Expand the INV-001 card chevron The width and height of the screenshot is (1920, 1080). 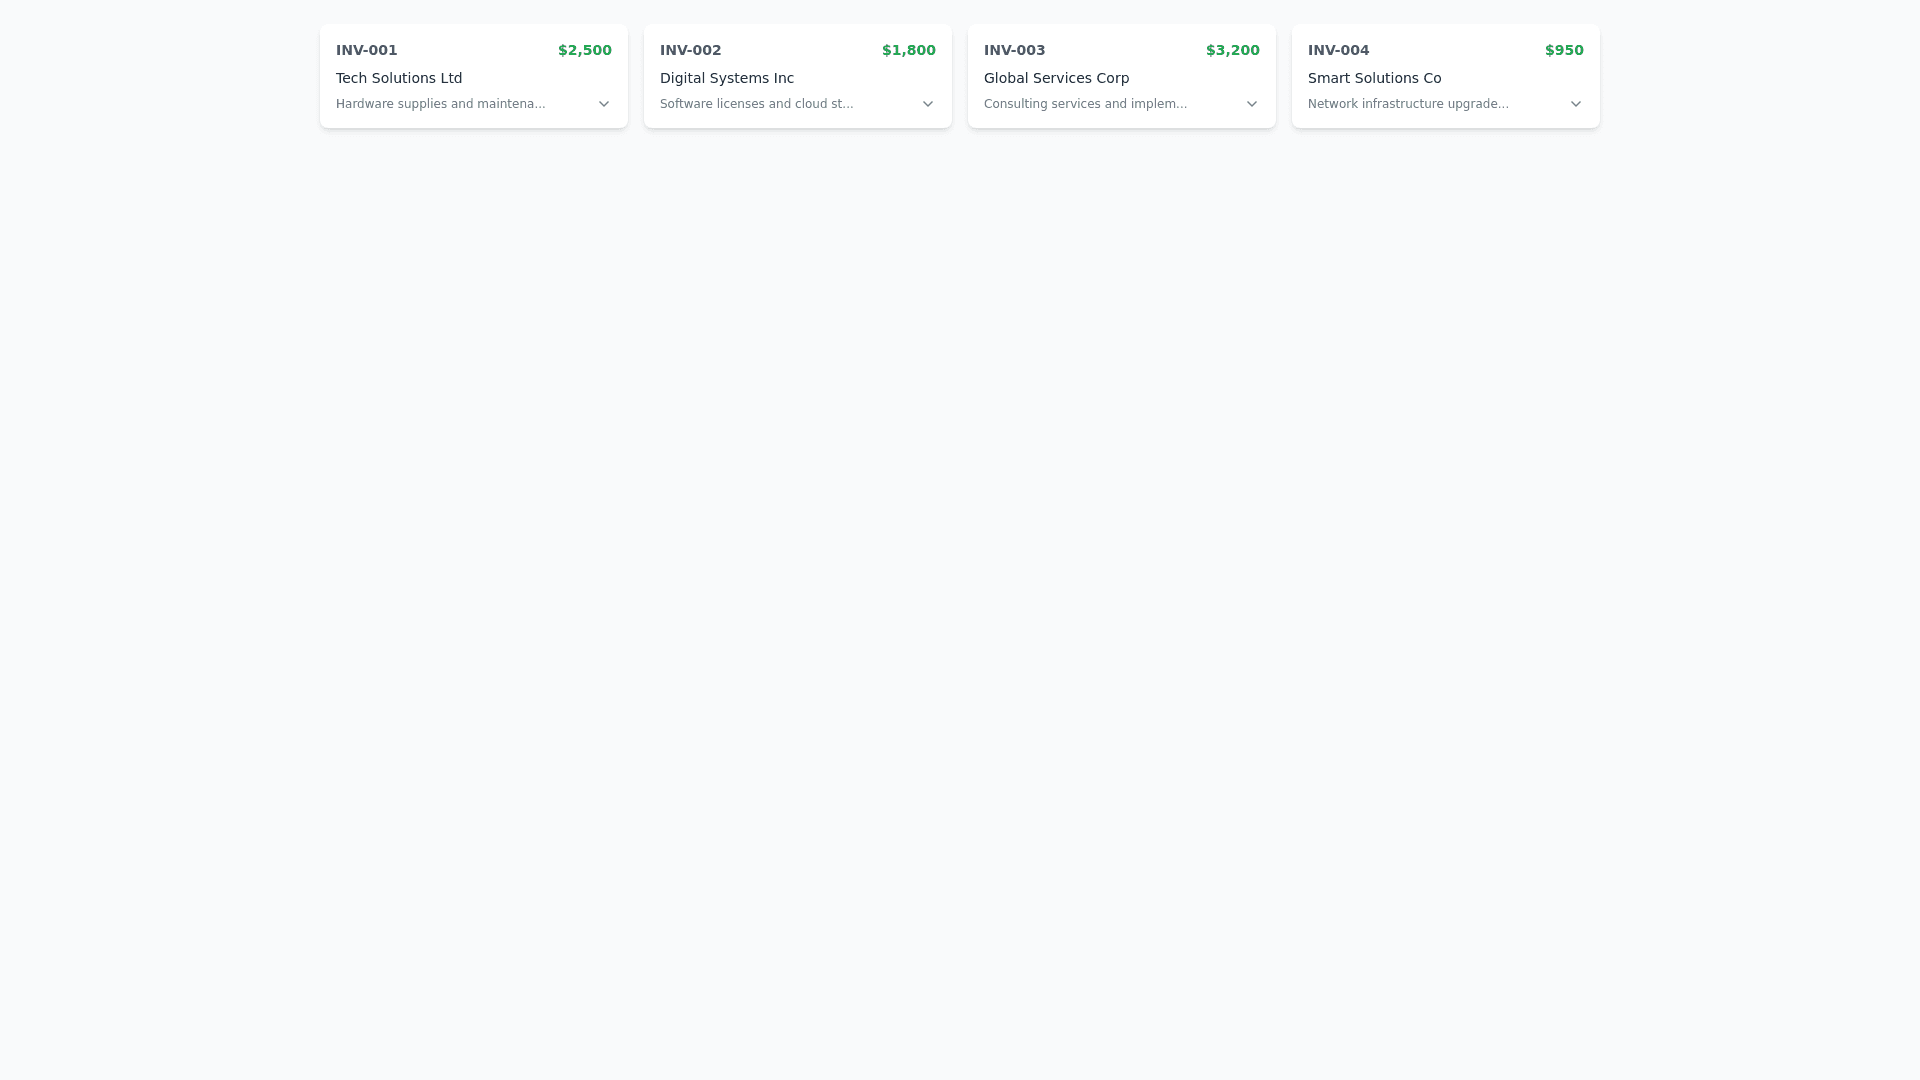tap(604, 104)
